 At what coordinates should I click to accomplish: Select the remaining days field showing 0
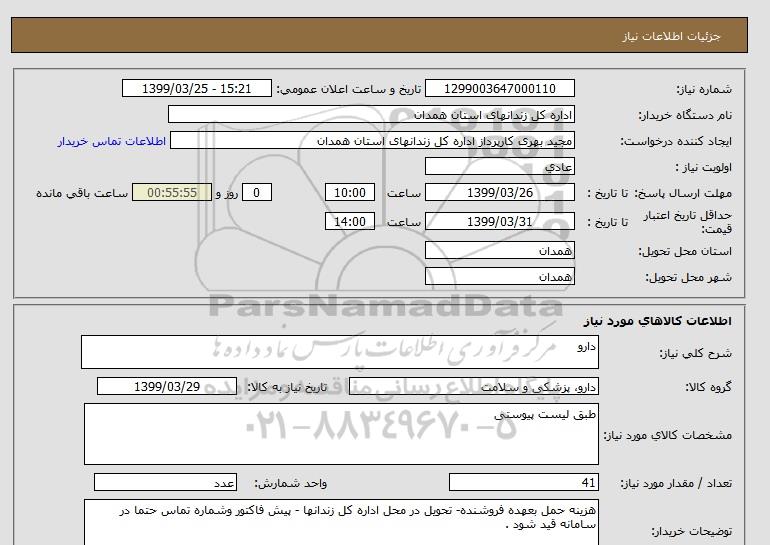(256, 192)
